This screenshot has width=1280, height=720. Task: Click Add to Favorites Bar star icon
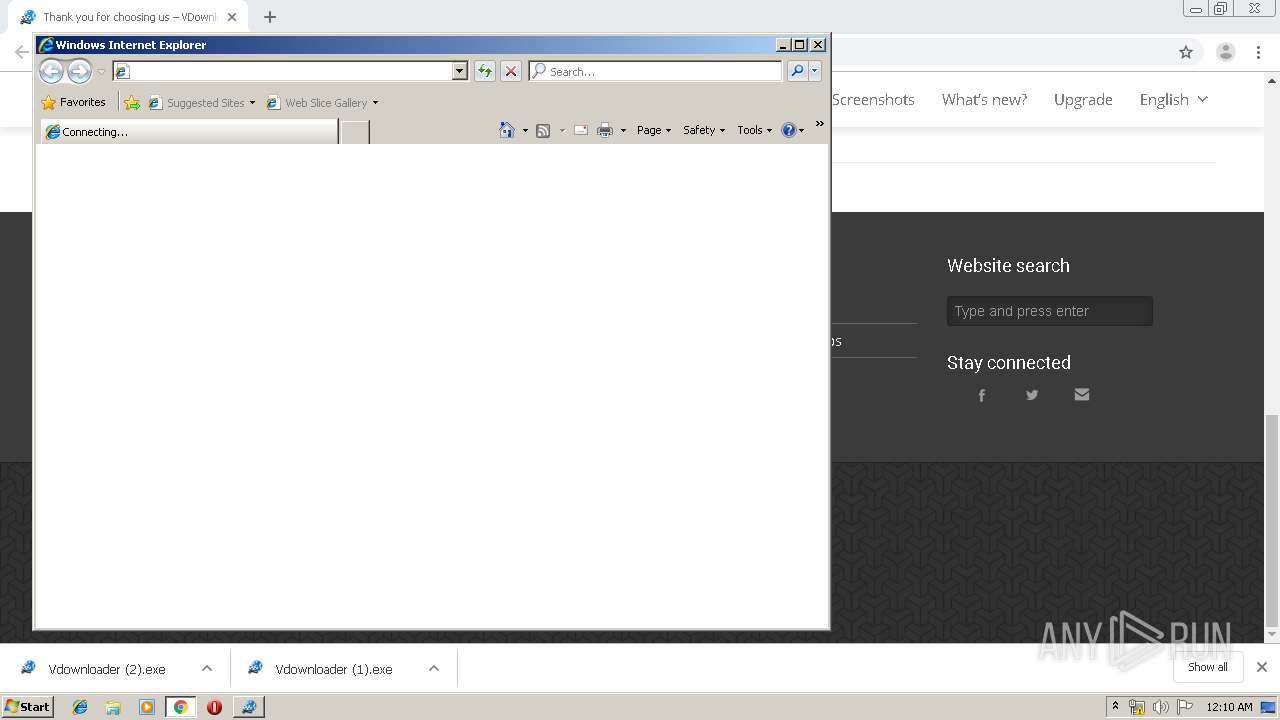(x=132, y=102)
